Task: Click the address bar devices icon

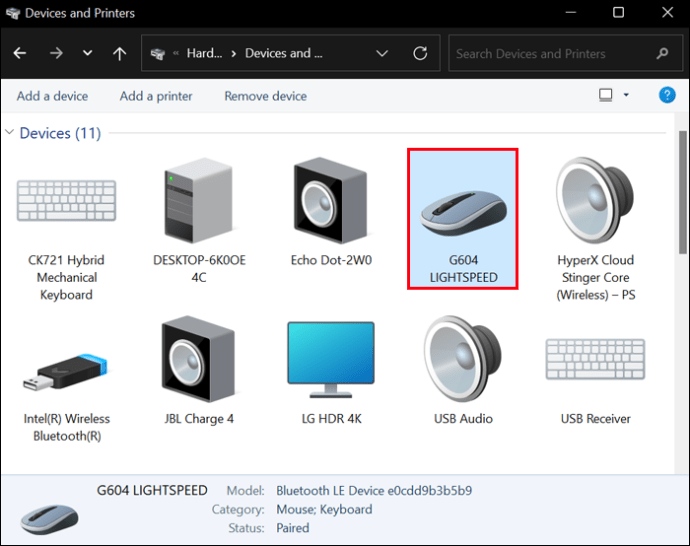Action: [x=158, y=54]
